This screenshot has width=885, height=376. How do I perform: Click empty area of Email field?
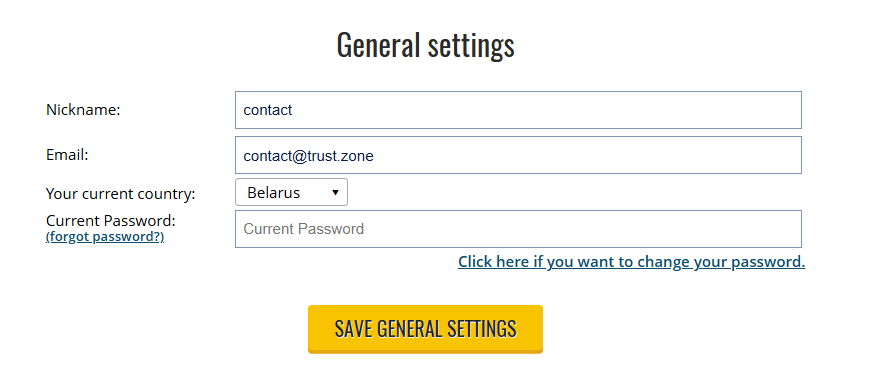pyautogui.click(x=587, y=155)
